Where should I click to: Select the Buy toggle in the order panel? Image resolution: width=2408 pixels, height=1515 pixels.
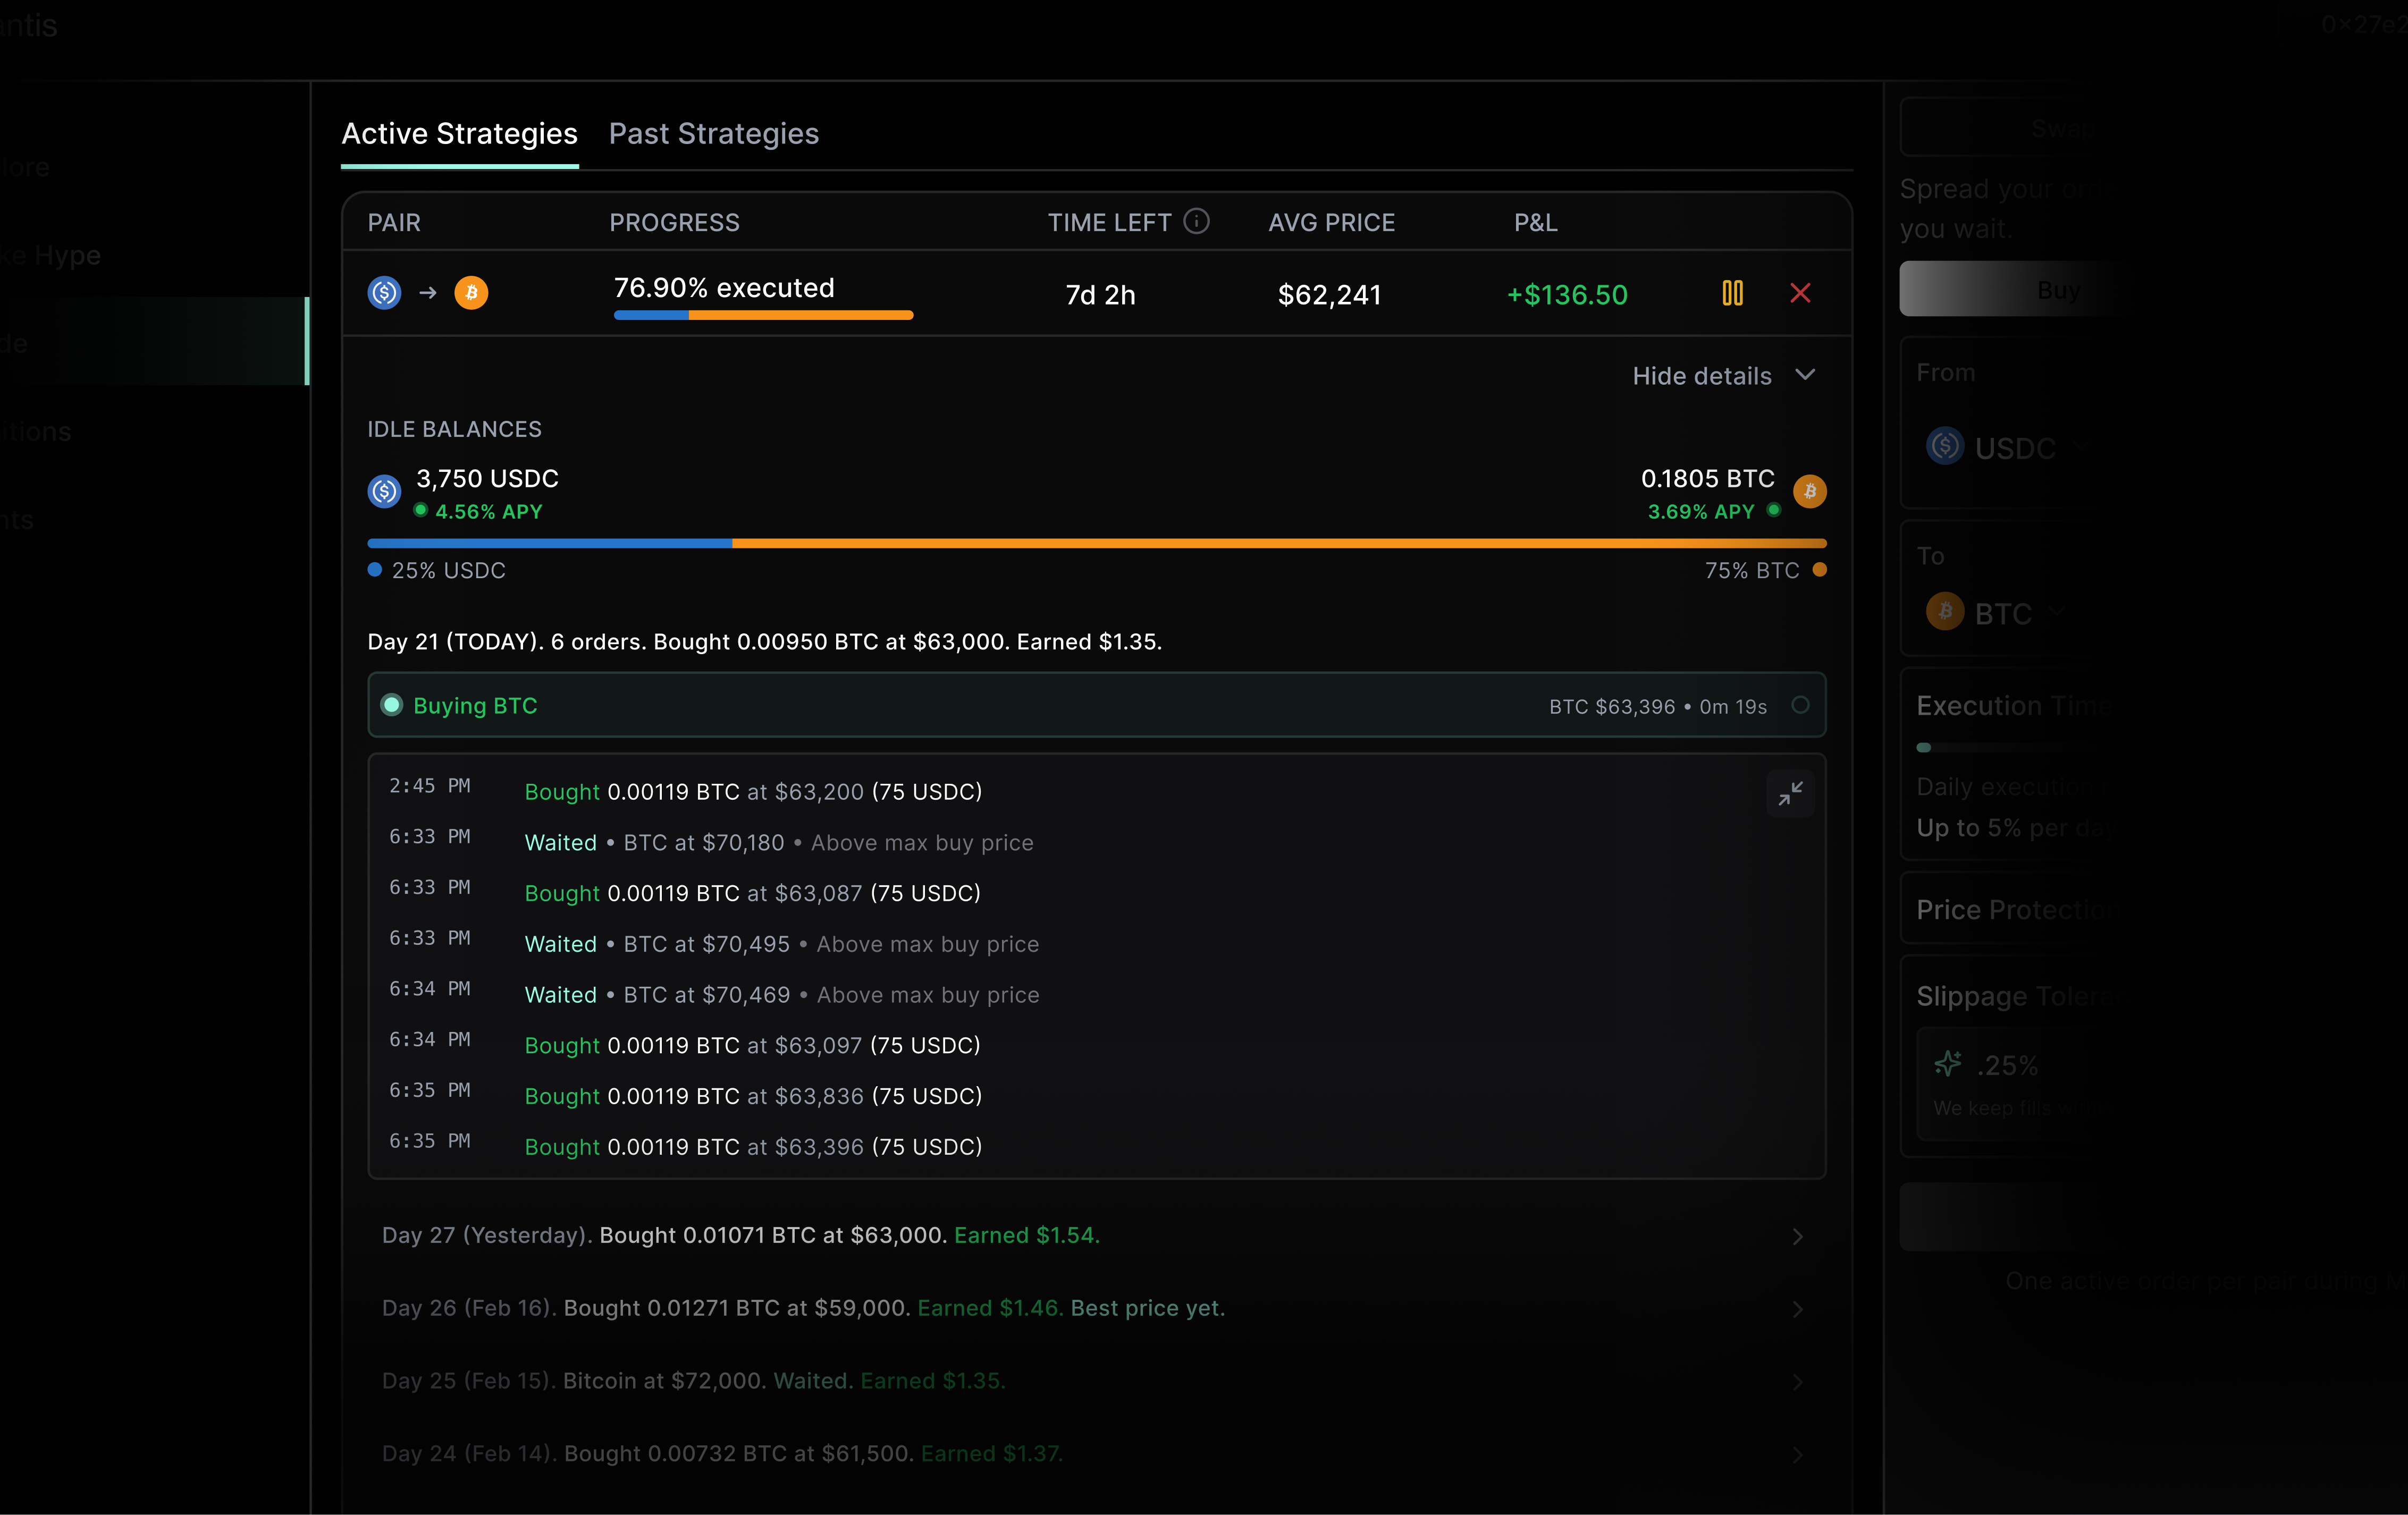[2058, 289]
